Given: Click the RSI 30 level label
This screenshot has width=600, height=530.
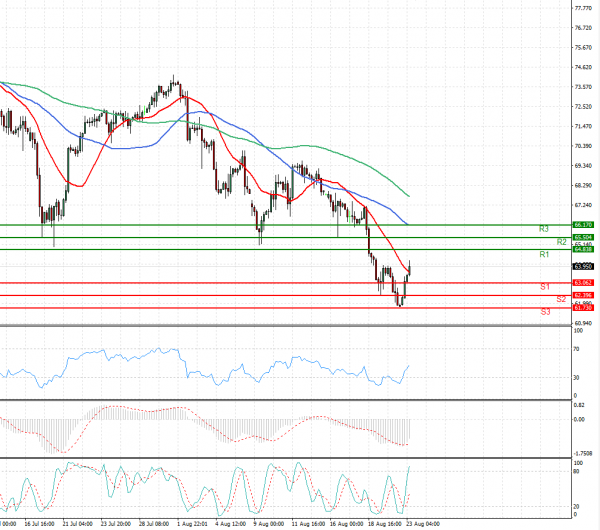Looking at the screenshot, I should point(576,378).
